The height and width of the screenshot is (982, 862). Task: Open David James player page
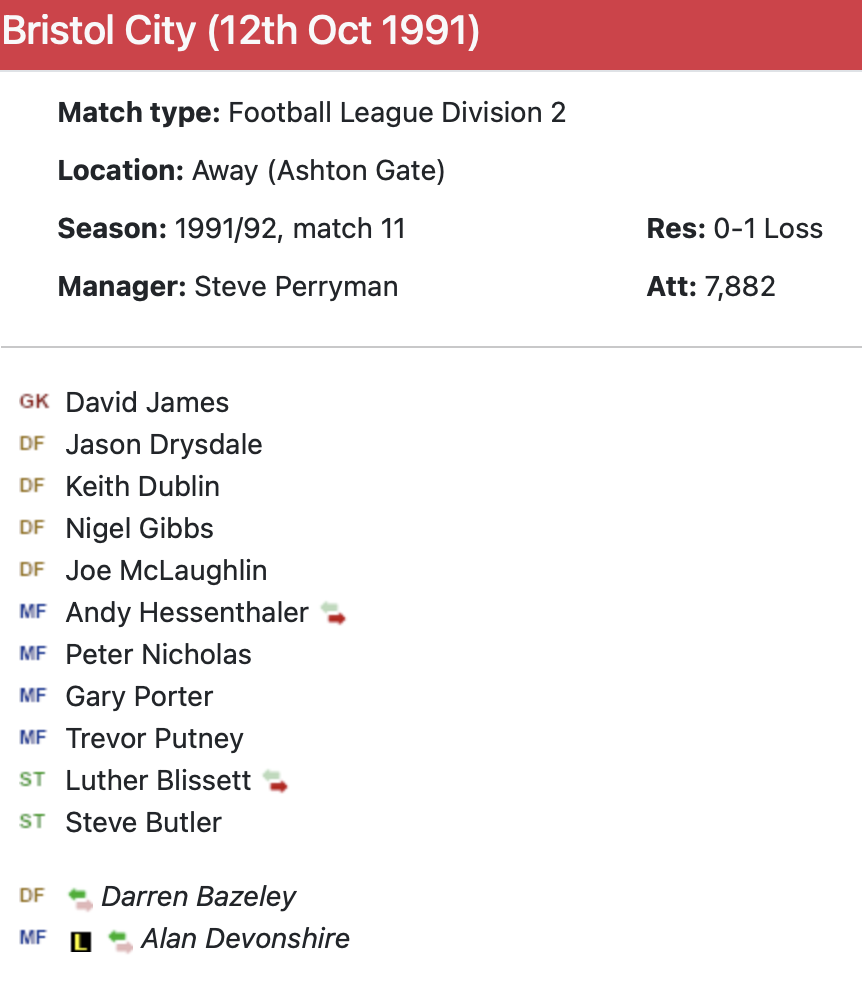click(x=147, y=403)
